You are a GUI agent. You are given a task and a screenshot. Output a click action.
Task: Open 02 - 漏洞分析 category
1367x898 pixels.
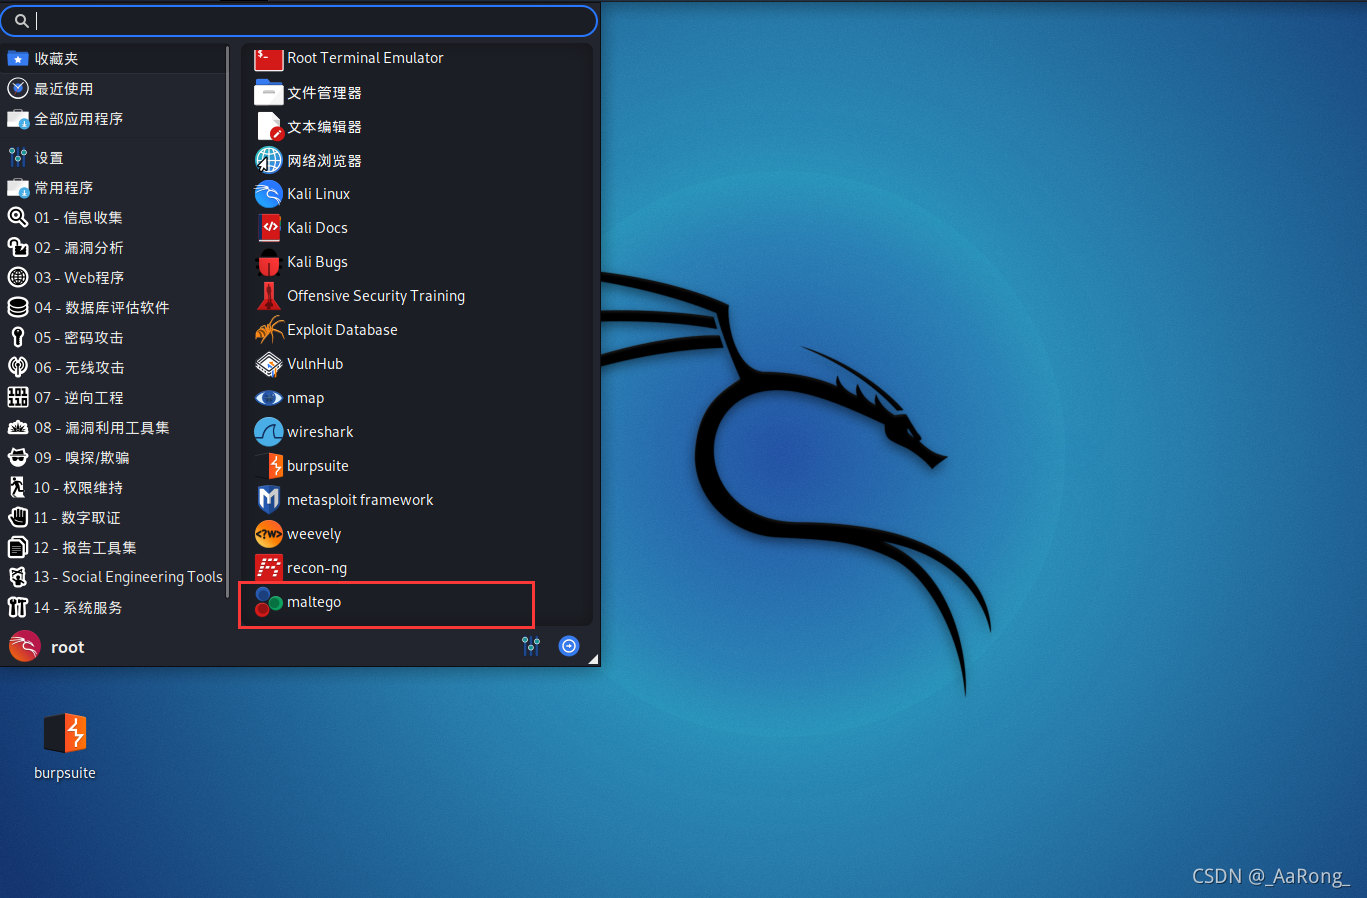click(x=114, y=248)
